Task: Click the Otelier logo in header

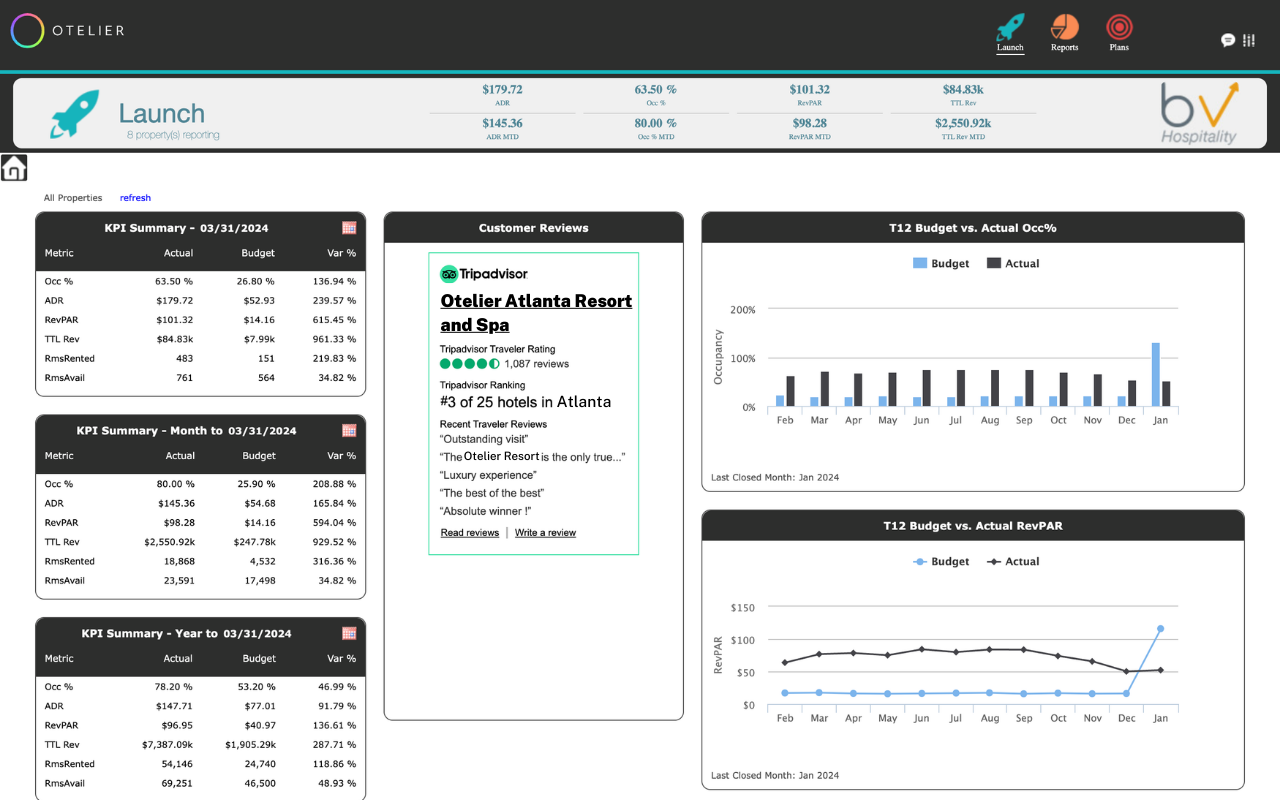Action: (68, 30)
